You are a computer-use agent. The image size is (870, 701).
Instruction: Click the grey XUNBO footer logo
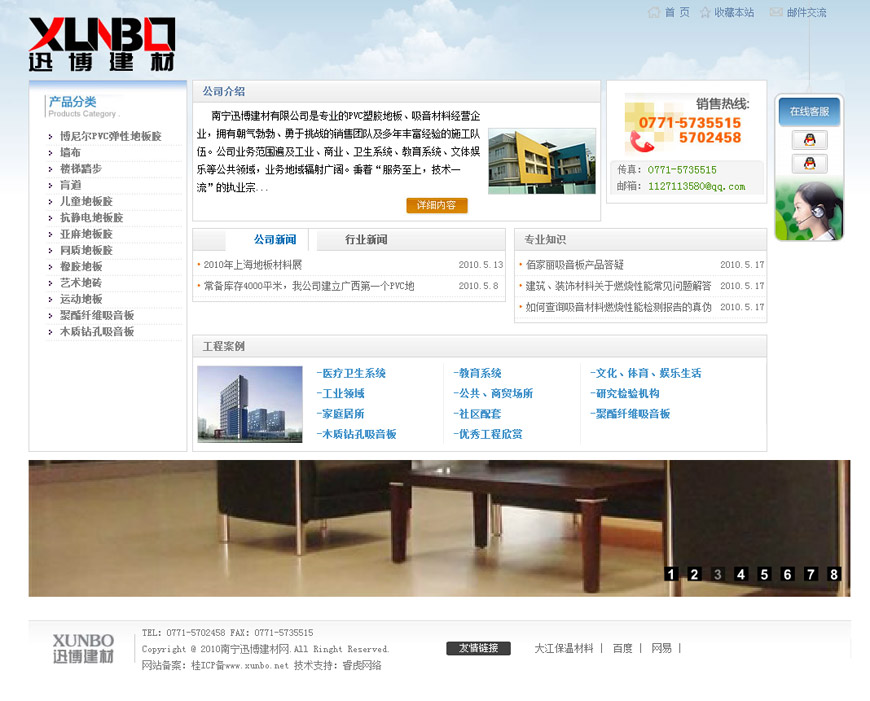83,648
